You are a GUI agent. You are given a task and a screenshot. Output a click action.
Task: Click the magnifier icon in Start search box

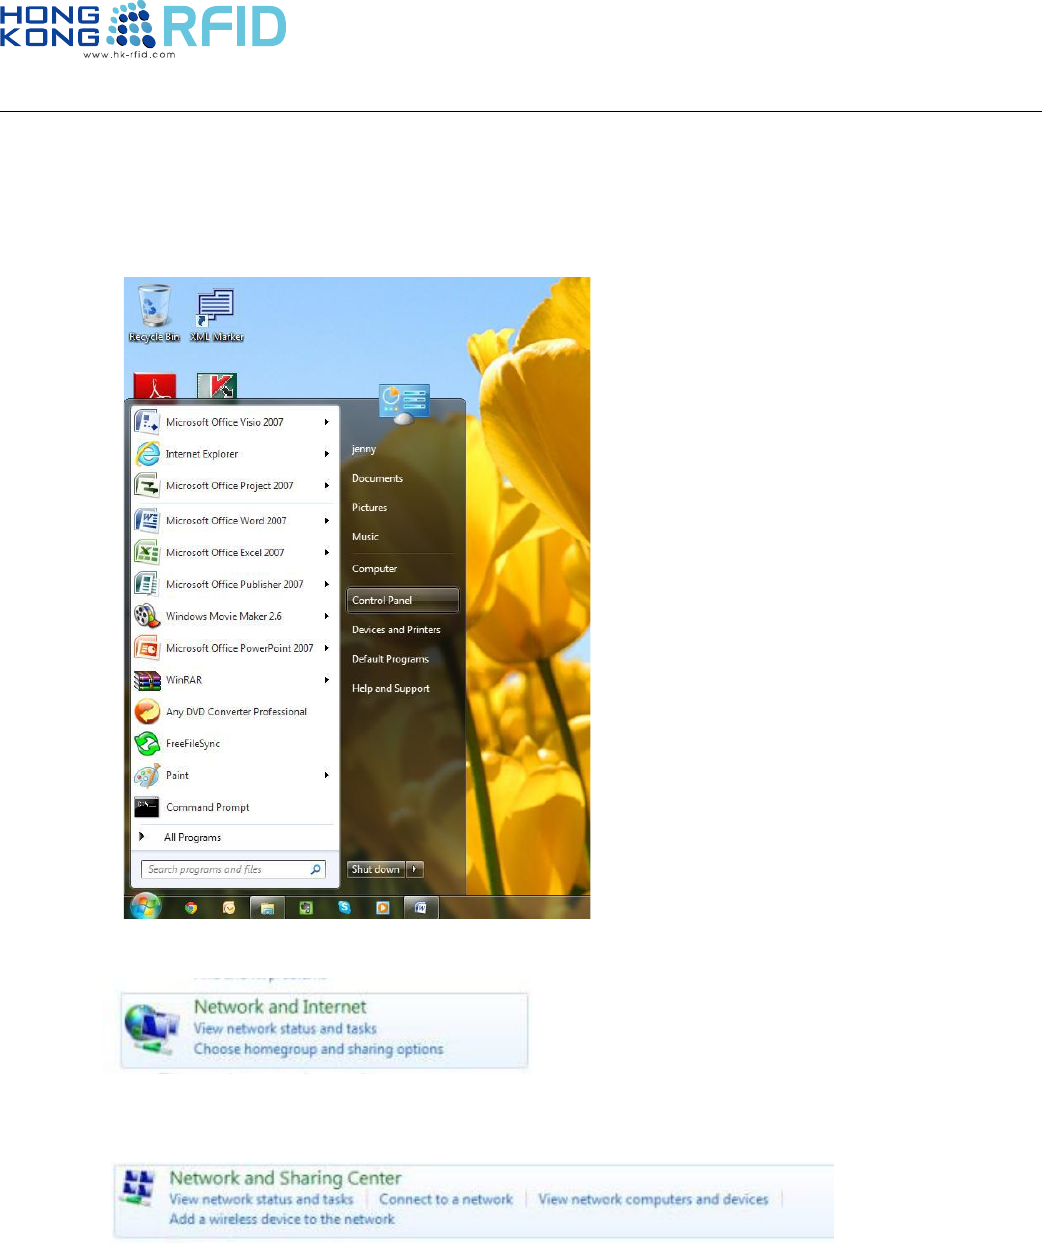[316, 870]
